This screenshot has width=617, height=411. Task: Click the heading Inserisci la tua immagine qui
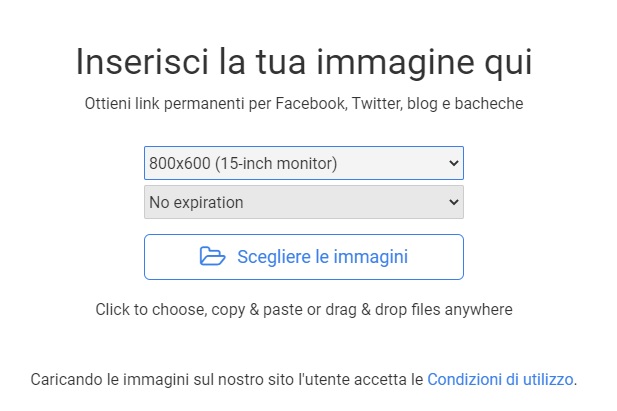pos(304,62)
